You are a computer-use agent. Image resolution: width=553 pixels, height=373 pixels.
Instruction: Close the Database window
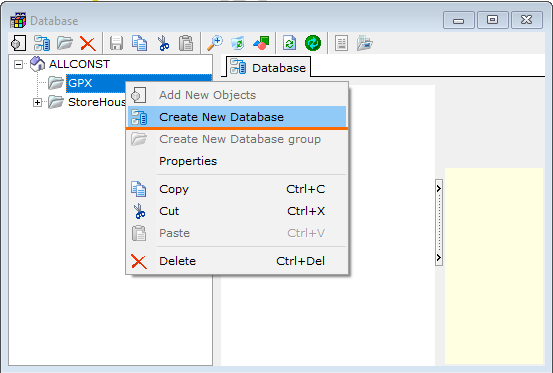pos(527,20)
